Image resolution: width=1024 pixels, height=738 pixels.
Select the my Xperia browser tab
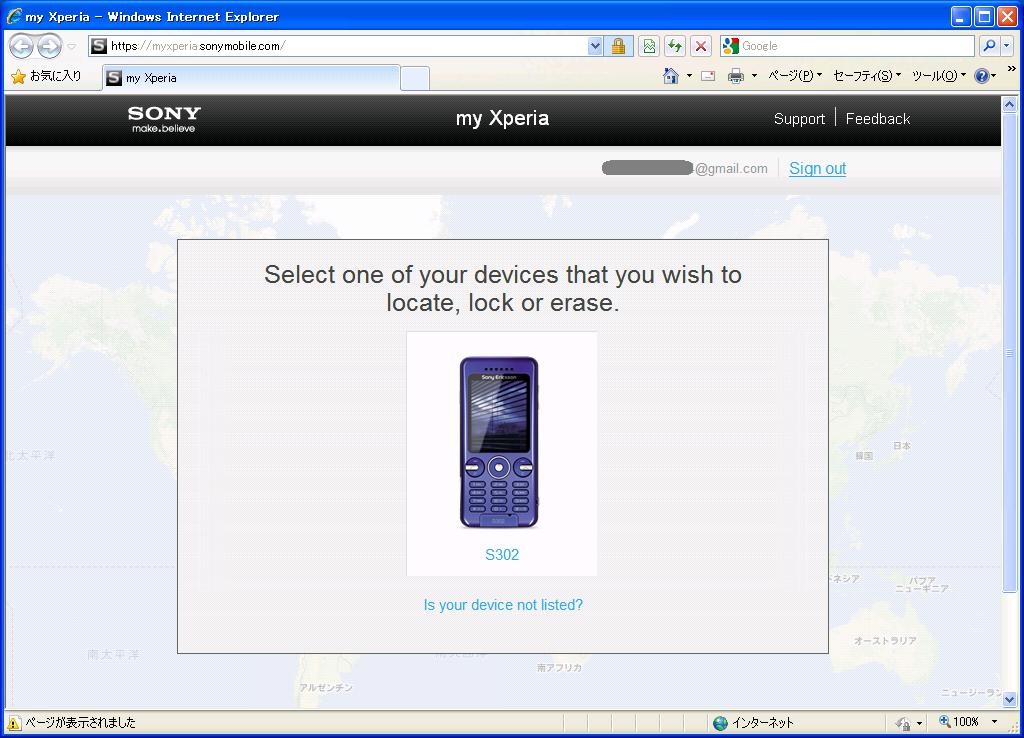tap(251, 78)
